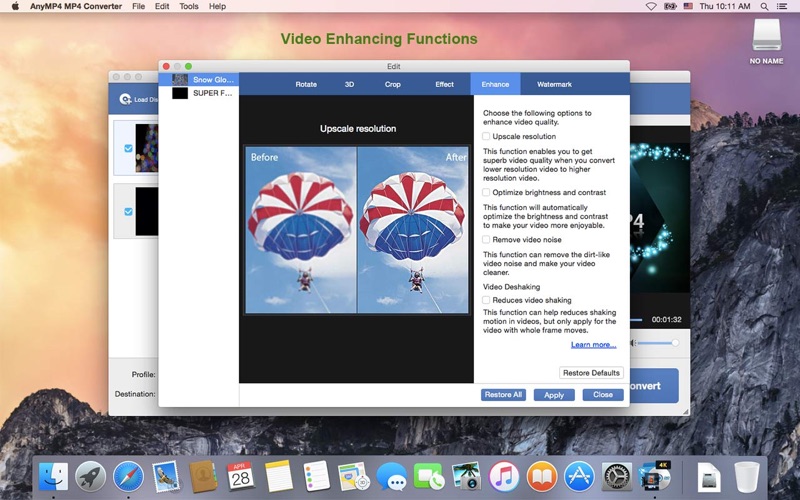Switch to the Watermark tab
800x500 pixels.
(554, 84)
